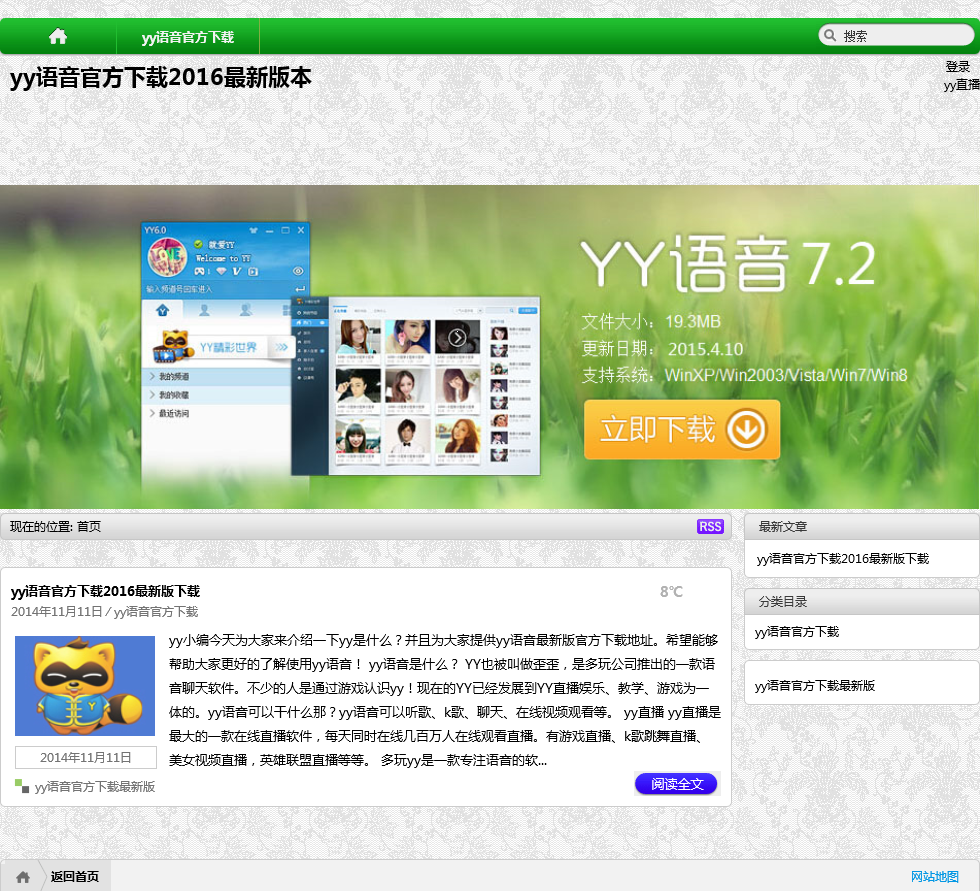The height and width of the screenshot is (891, 980).
Task: Click the home icon in green navigation bar
Action: click(58, 36)
